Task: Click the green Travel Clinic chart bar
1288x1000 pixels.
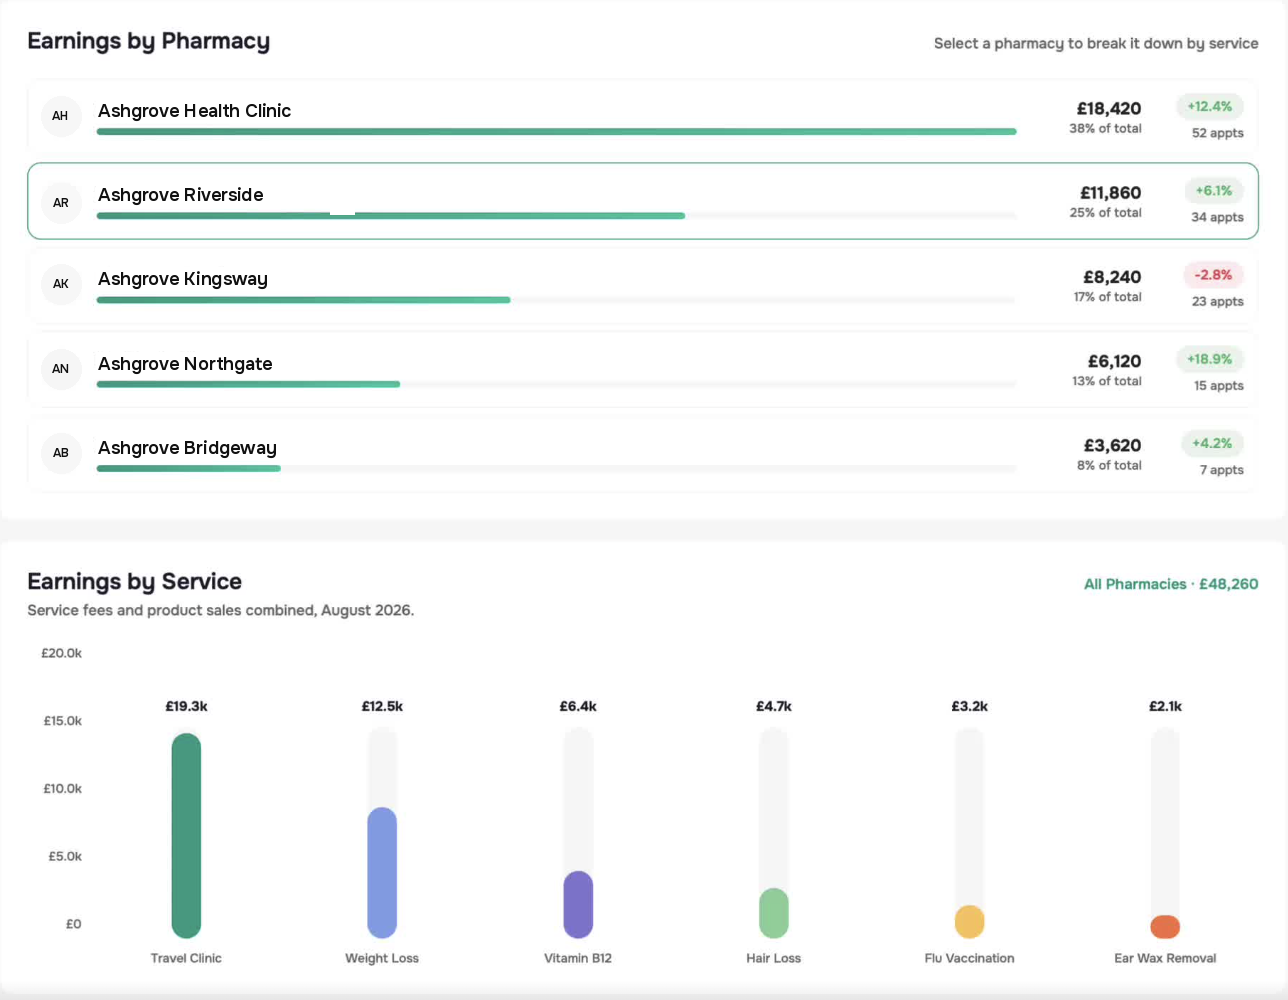Action: pyautogui.click(x=186, y=836)
